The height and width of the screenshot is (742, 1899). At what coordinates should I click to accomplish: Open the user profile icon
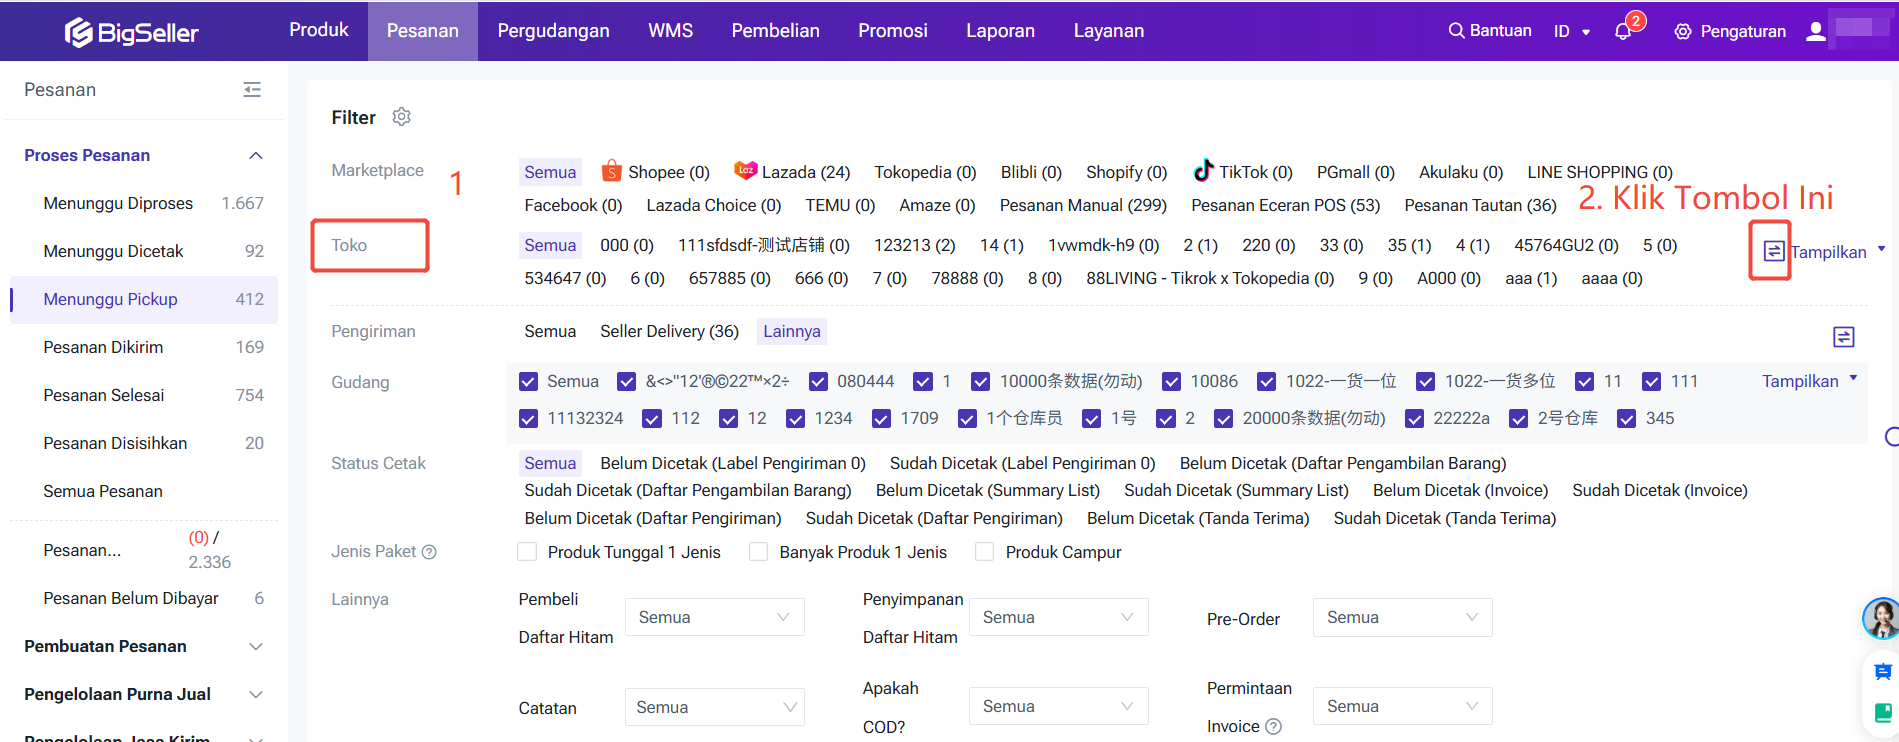[x=1815, y=31]
